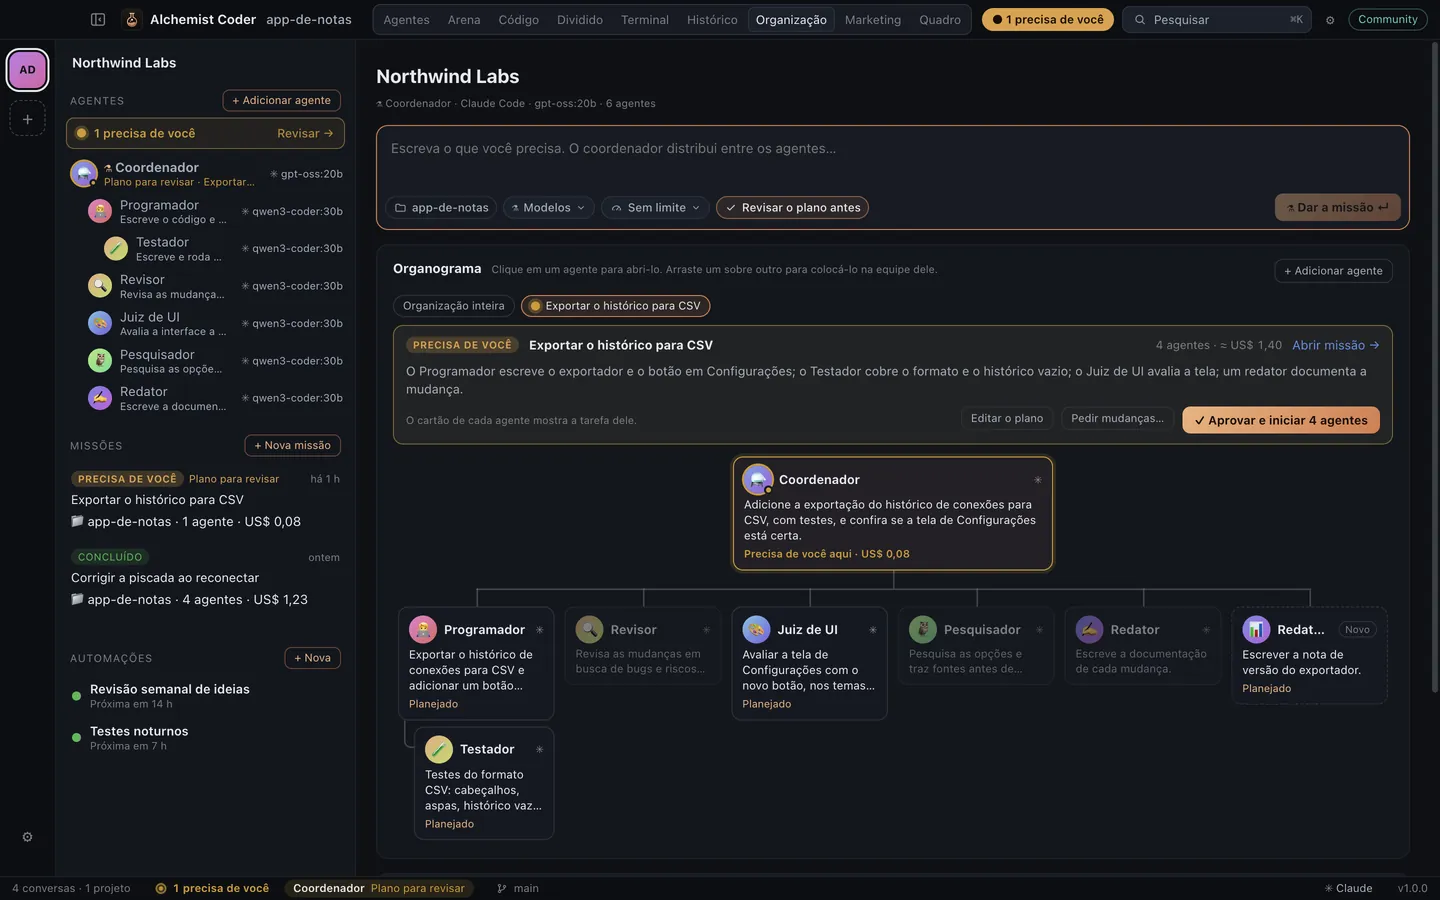Switch to the Terminal tab
1440x900 pixels.
[x=644, y=20]
